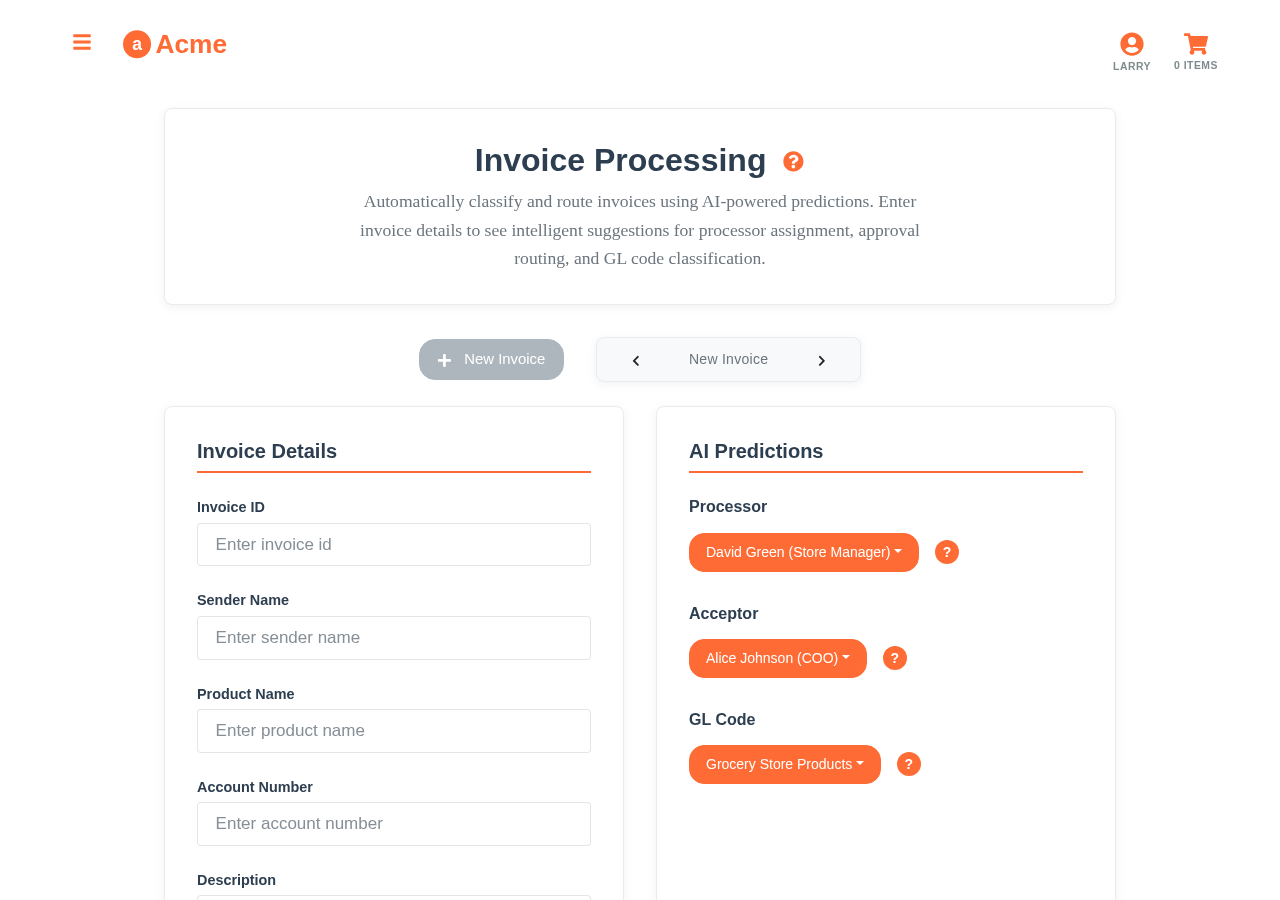Click the Invoice ID input field

point(394,545)
